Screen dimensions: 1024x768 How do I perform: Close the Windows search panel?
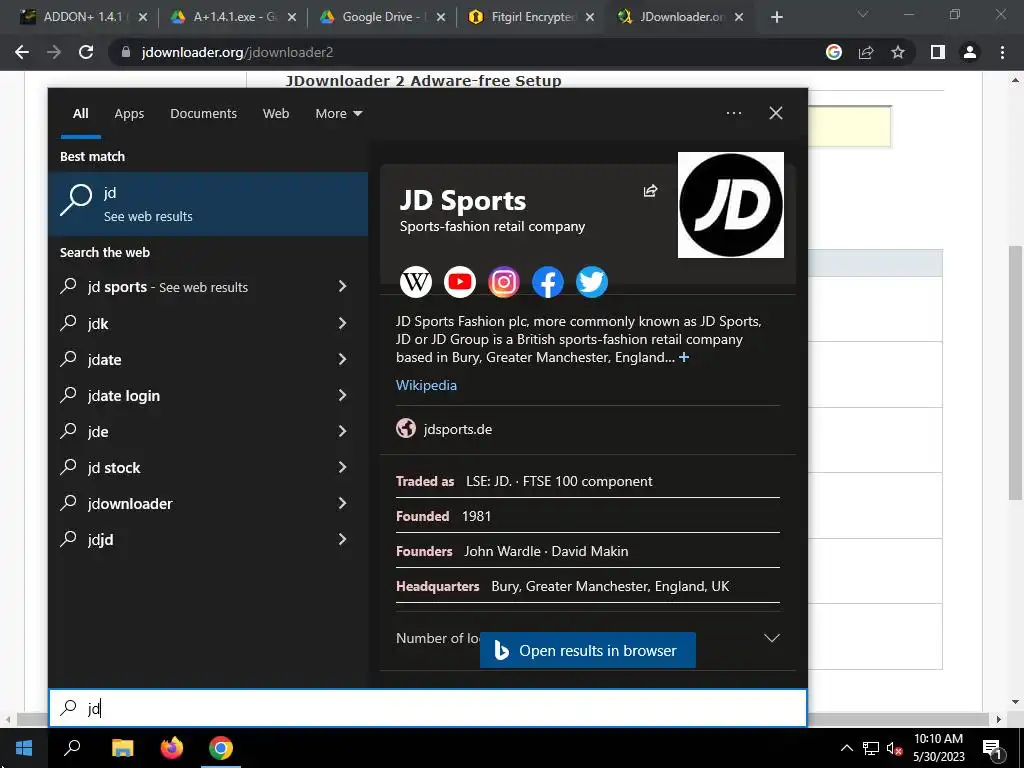click(x=776, y=113)
